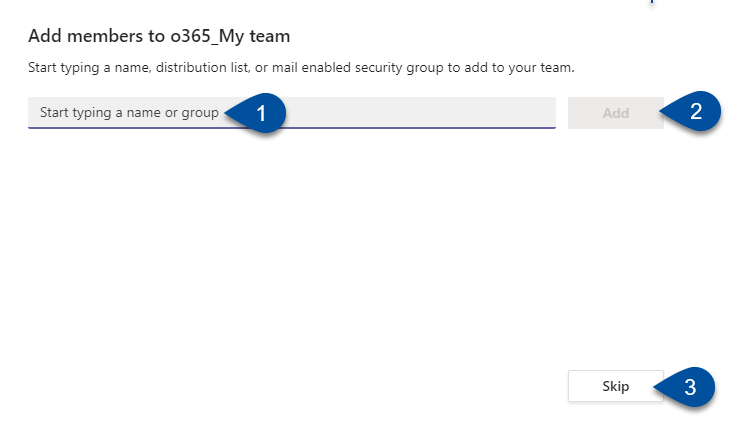Click the 'Start typing a name' description opening
733x430 pixels.
89,68
